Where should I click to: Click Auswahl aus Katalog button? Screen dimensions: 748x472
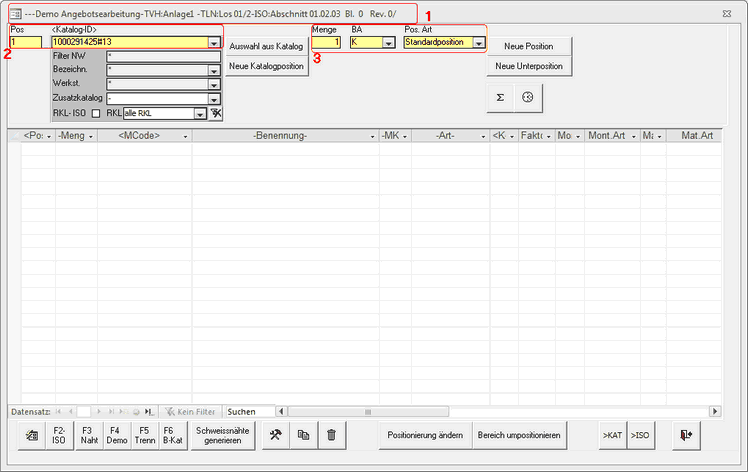click(x=266, y=47)
